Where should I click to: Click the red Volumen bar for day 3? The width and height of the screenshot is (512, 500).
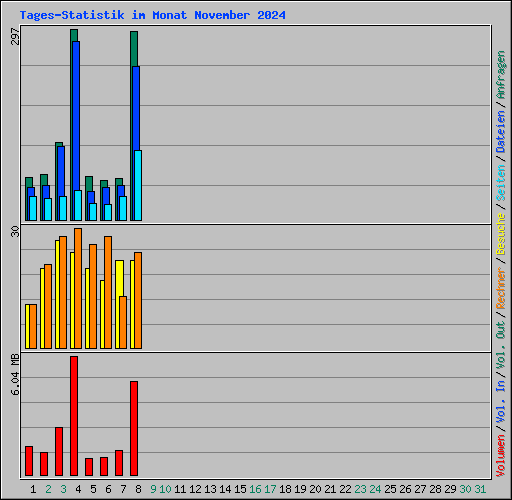pos(59,451)
